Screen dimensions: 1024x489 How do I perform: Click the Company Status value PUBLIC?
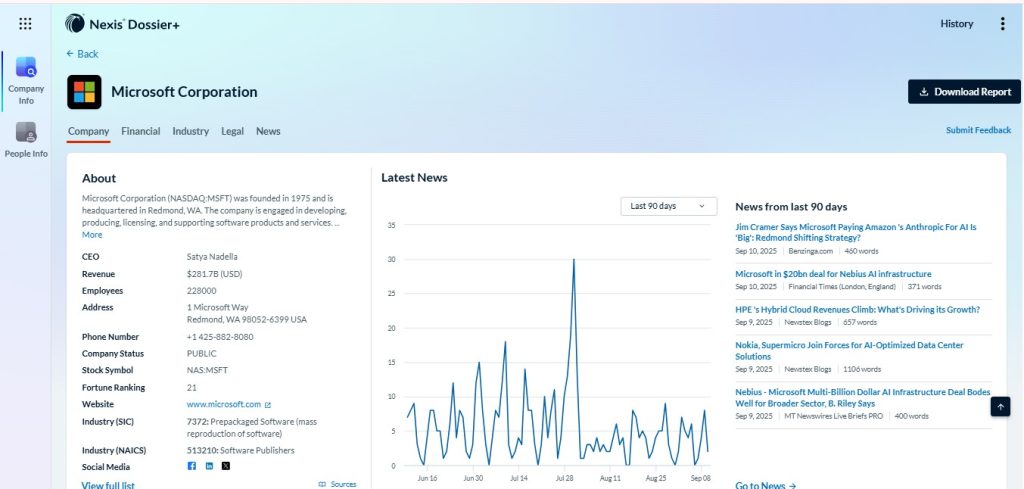click(x=201, y=353)
